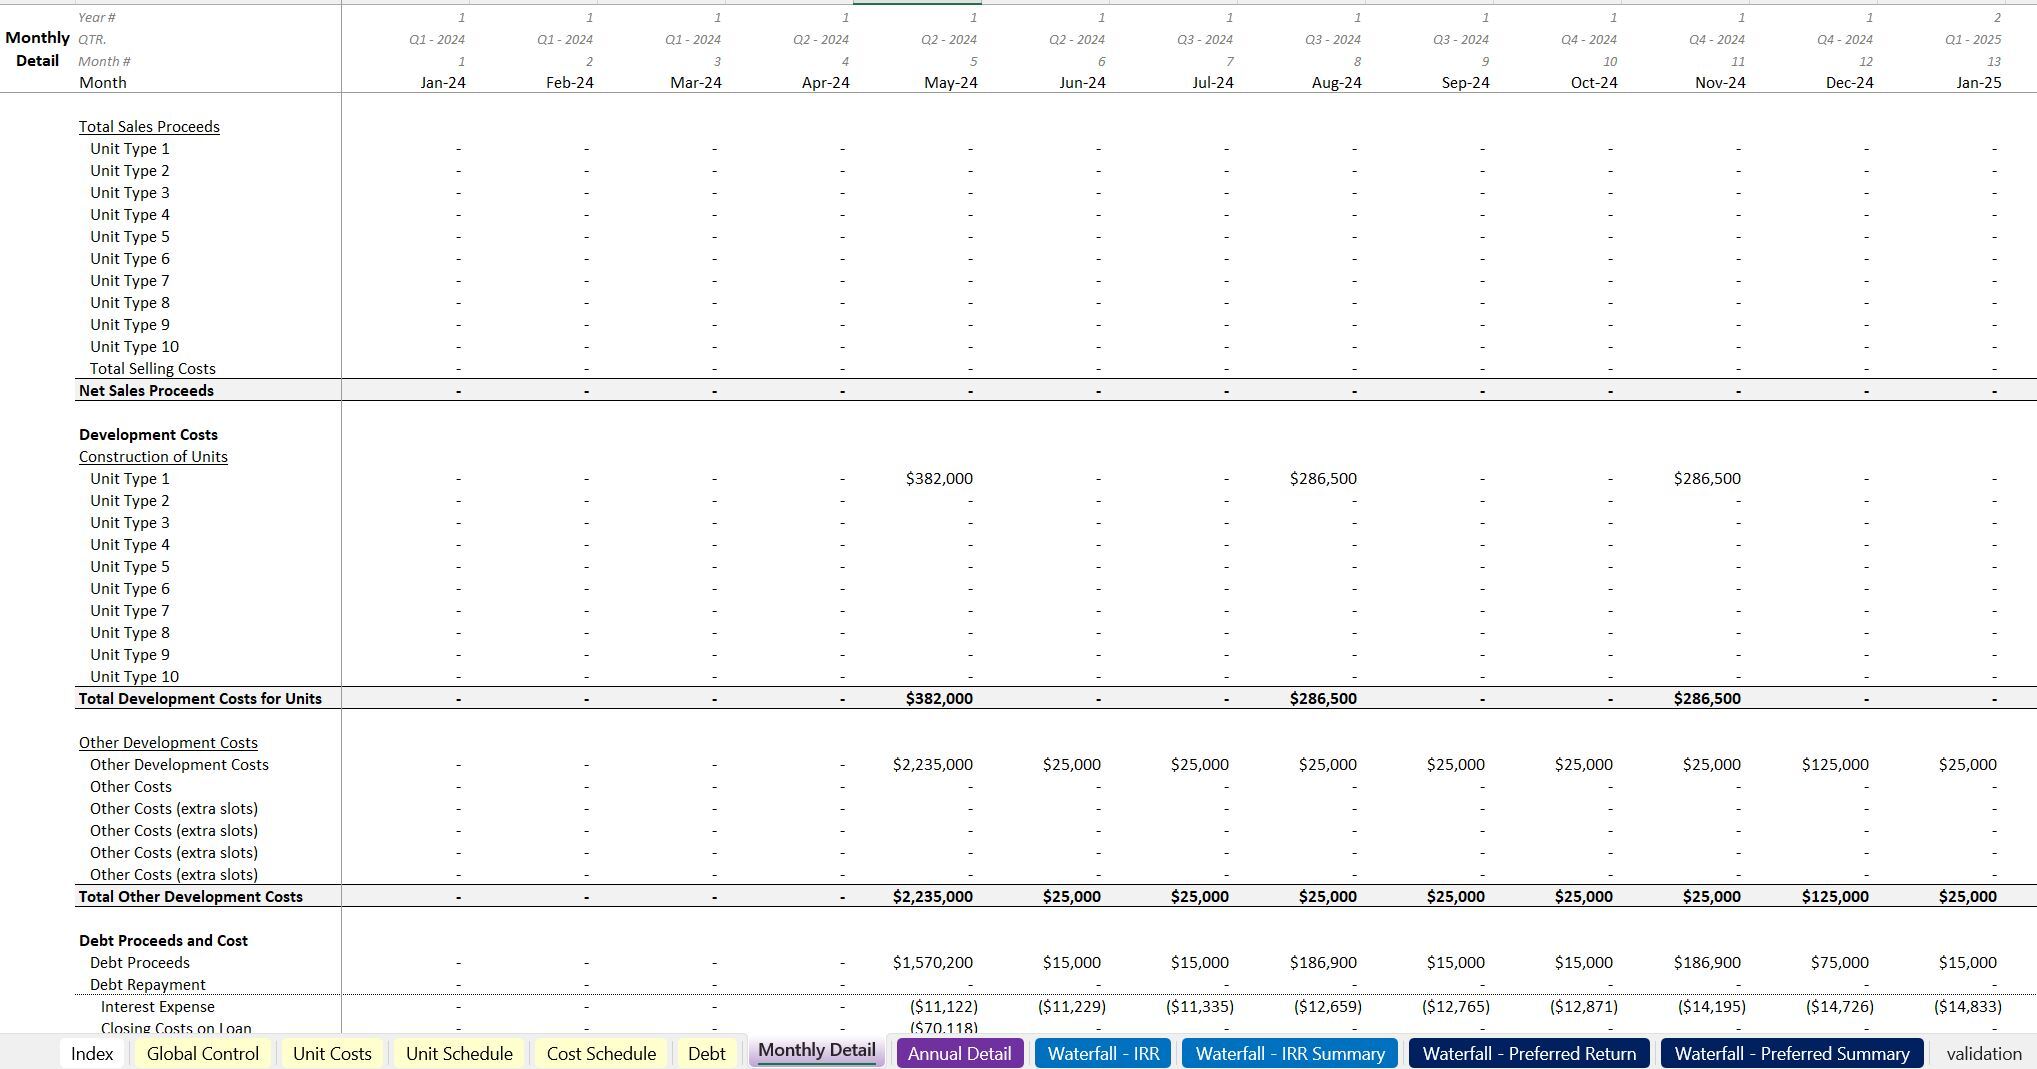Click Unit Type 10 under Total Sales Proceeds

[134, 347]
